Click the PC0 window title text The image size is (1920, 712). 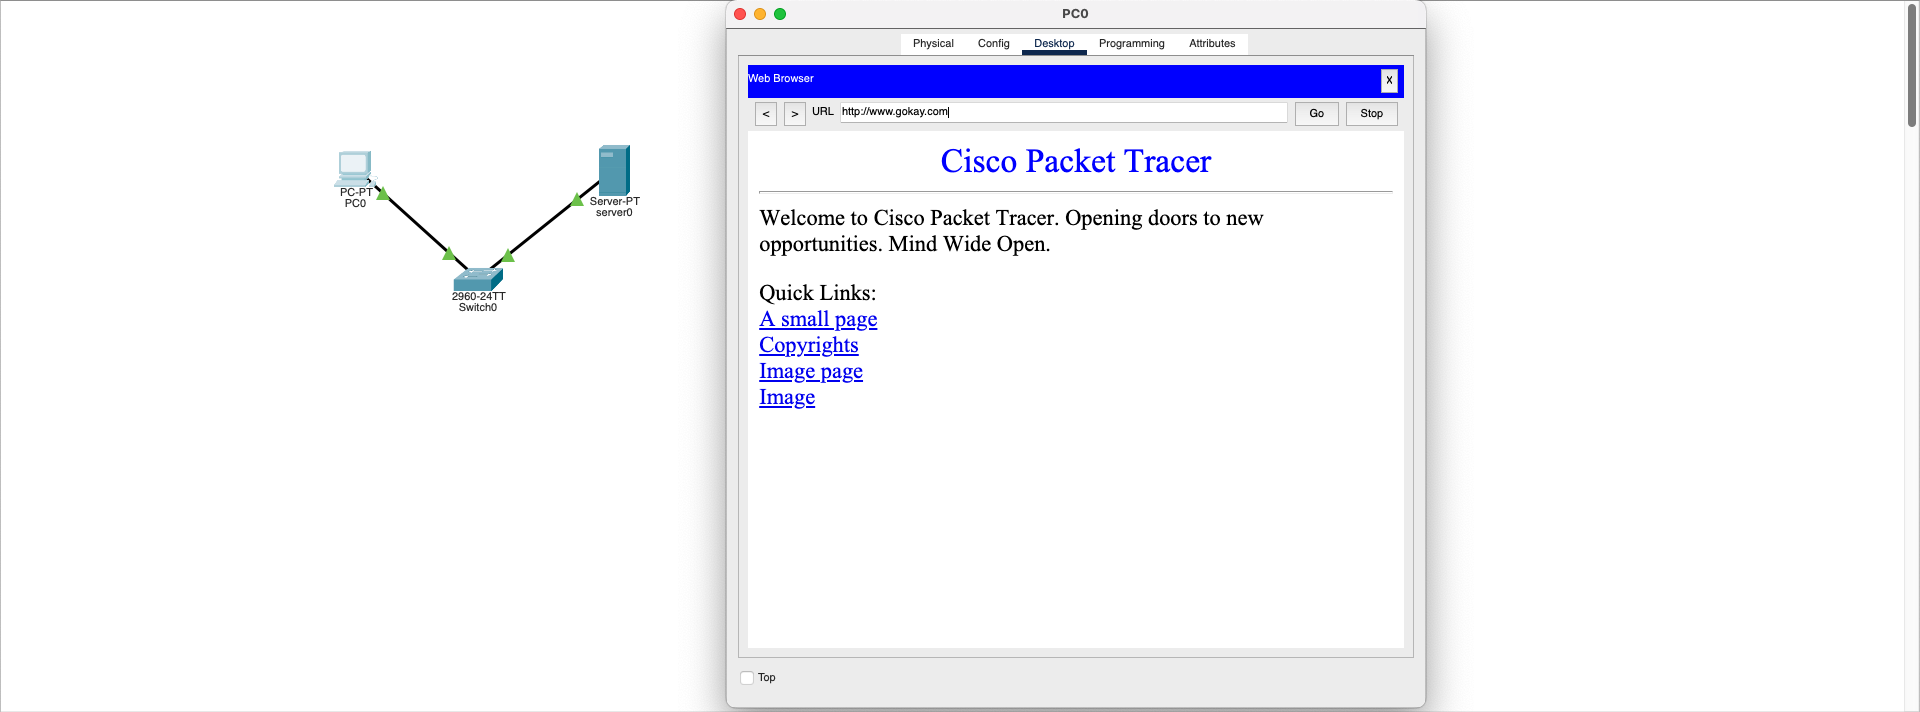tap(1075, 14)
